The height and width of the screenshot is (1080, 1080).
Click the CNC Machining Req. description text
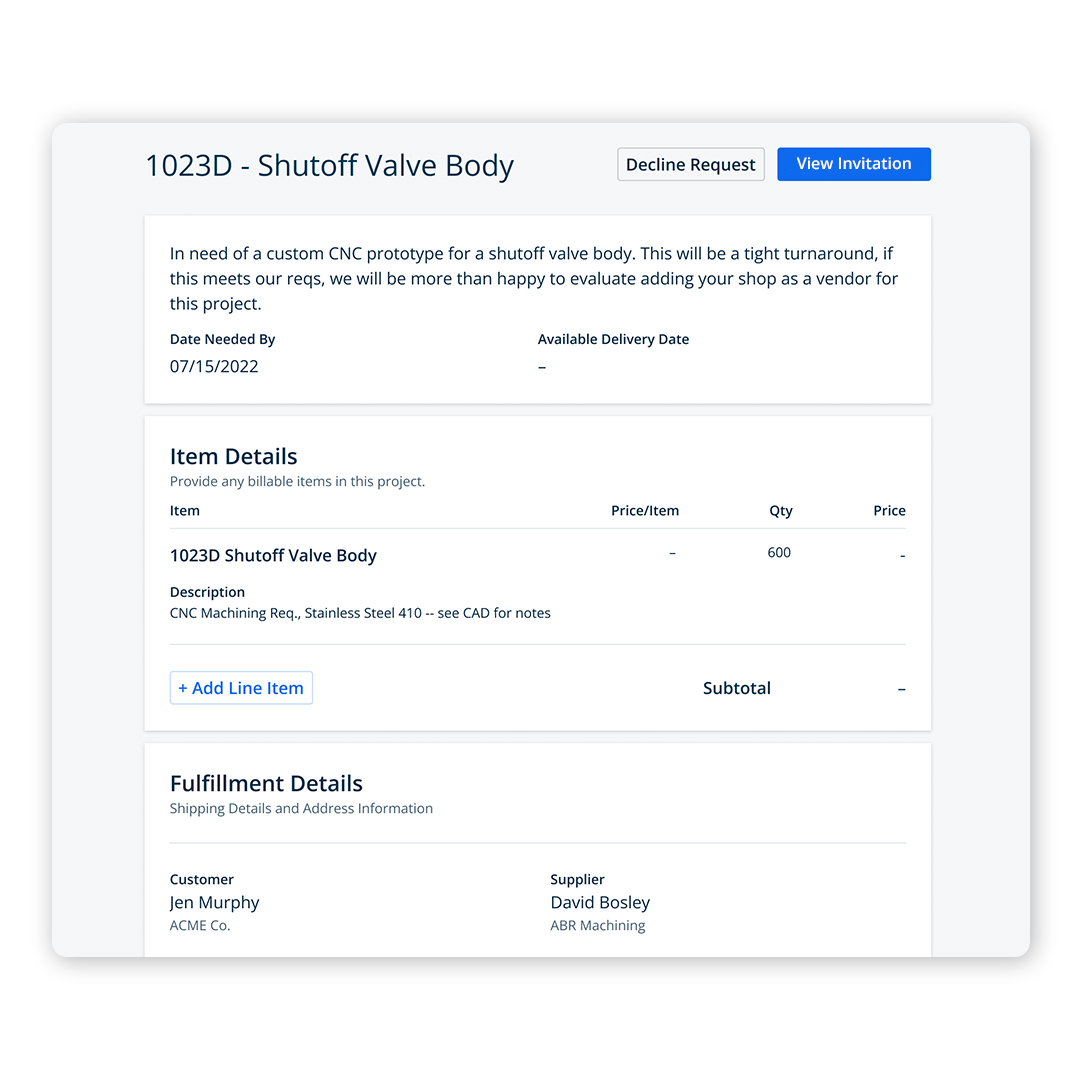click(x=360, y=613)
